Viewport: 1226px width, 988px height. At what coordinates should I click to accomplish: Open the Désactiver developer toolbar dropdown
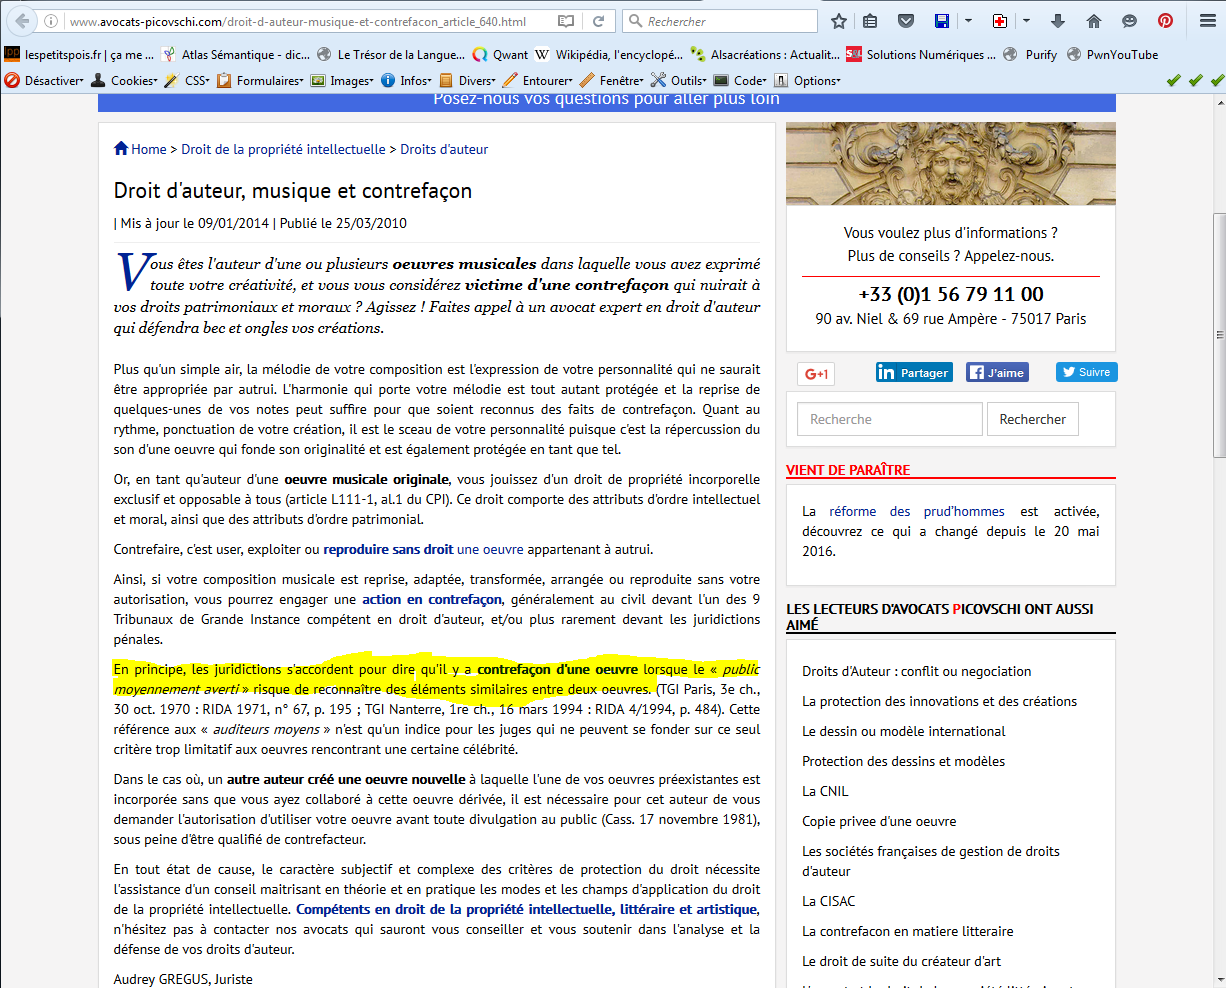[46, 81]
